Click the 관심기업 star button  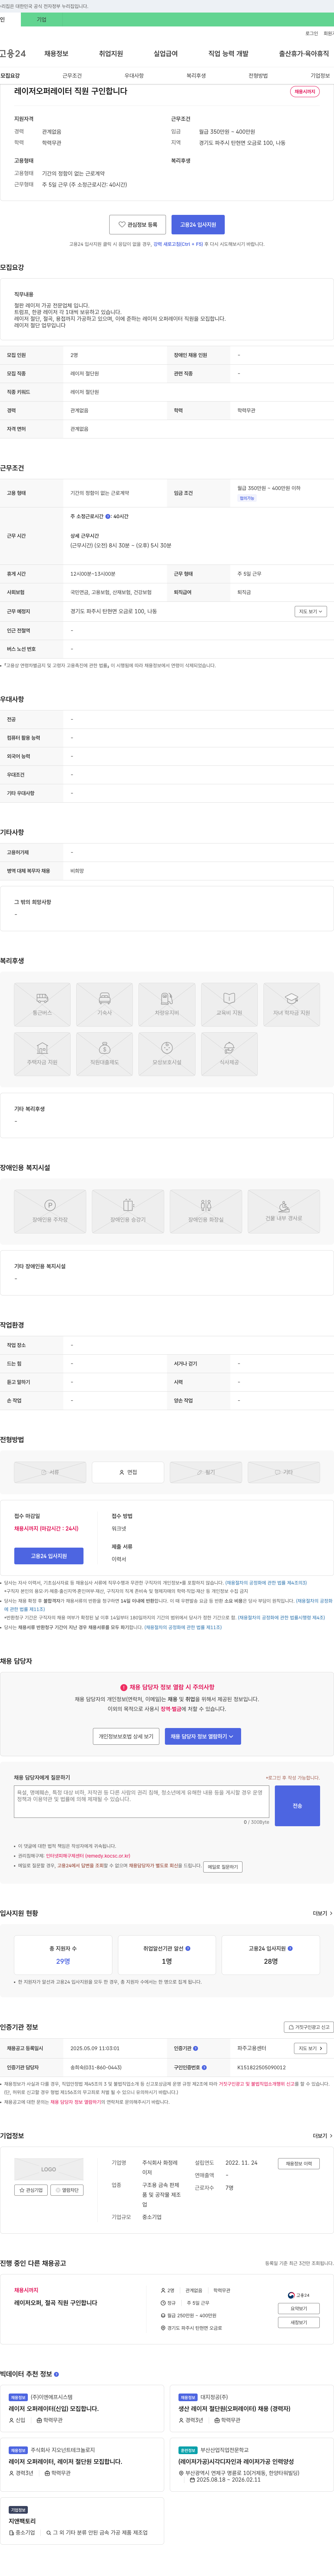click(31, 2190)
